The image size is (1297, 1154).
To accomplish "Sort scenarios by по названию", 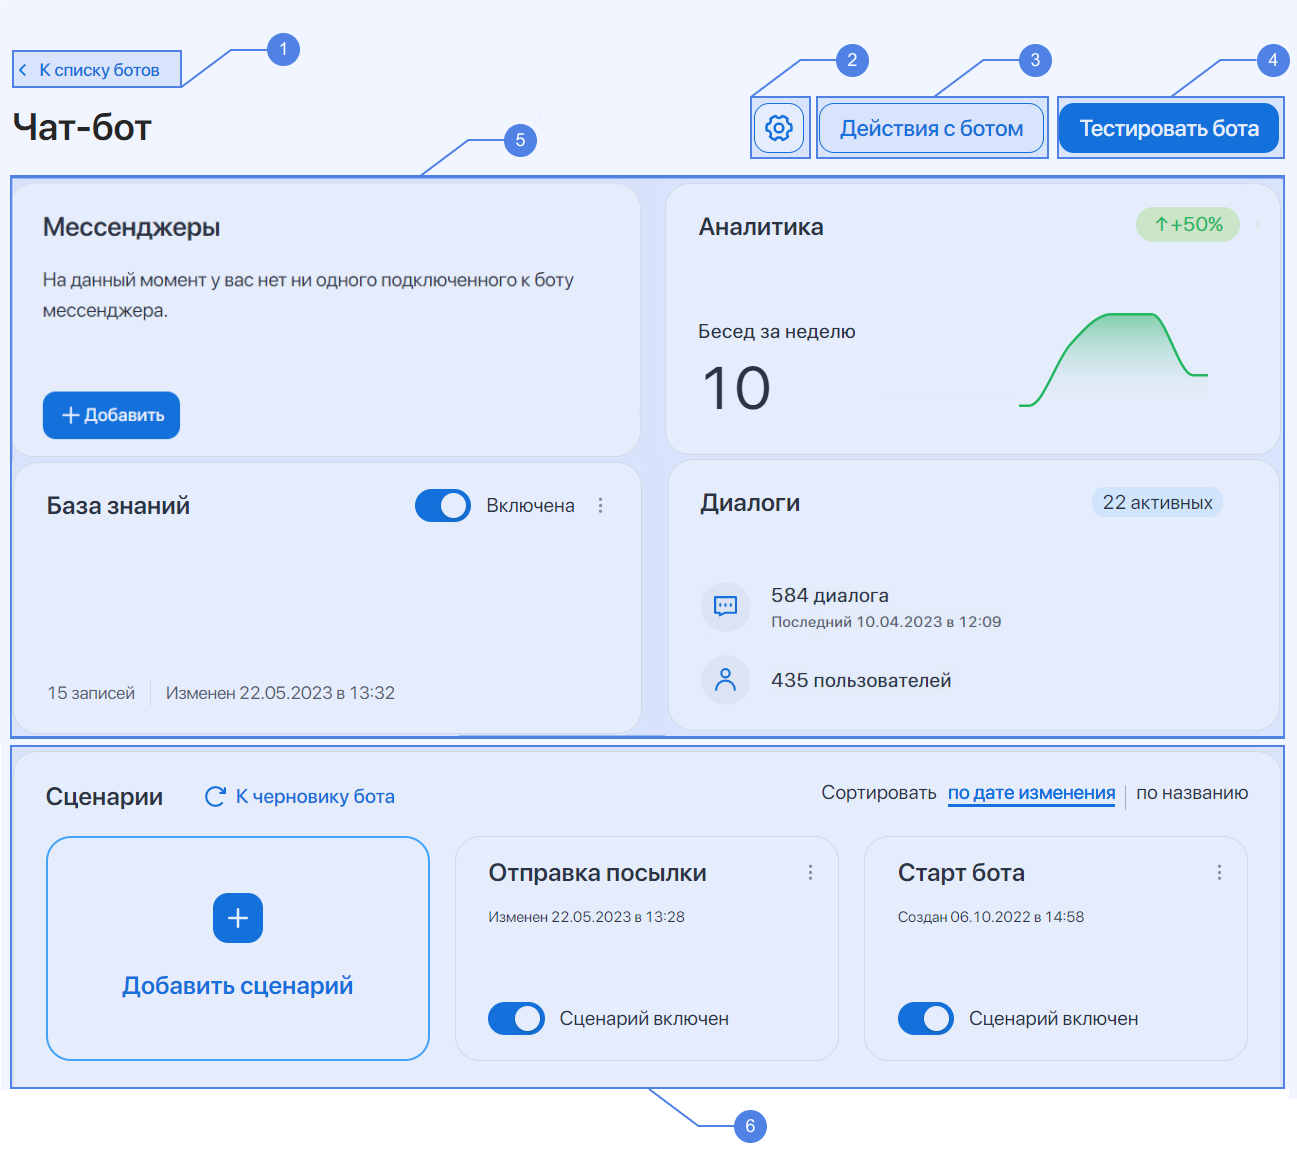I will (1192, 793).
